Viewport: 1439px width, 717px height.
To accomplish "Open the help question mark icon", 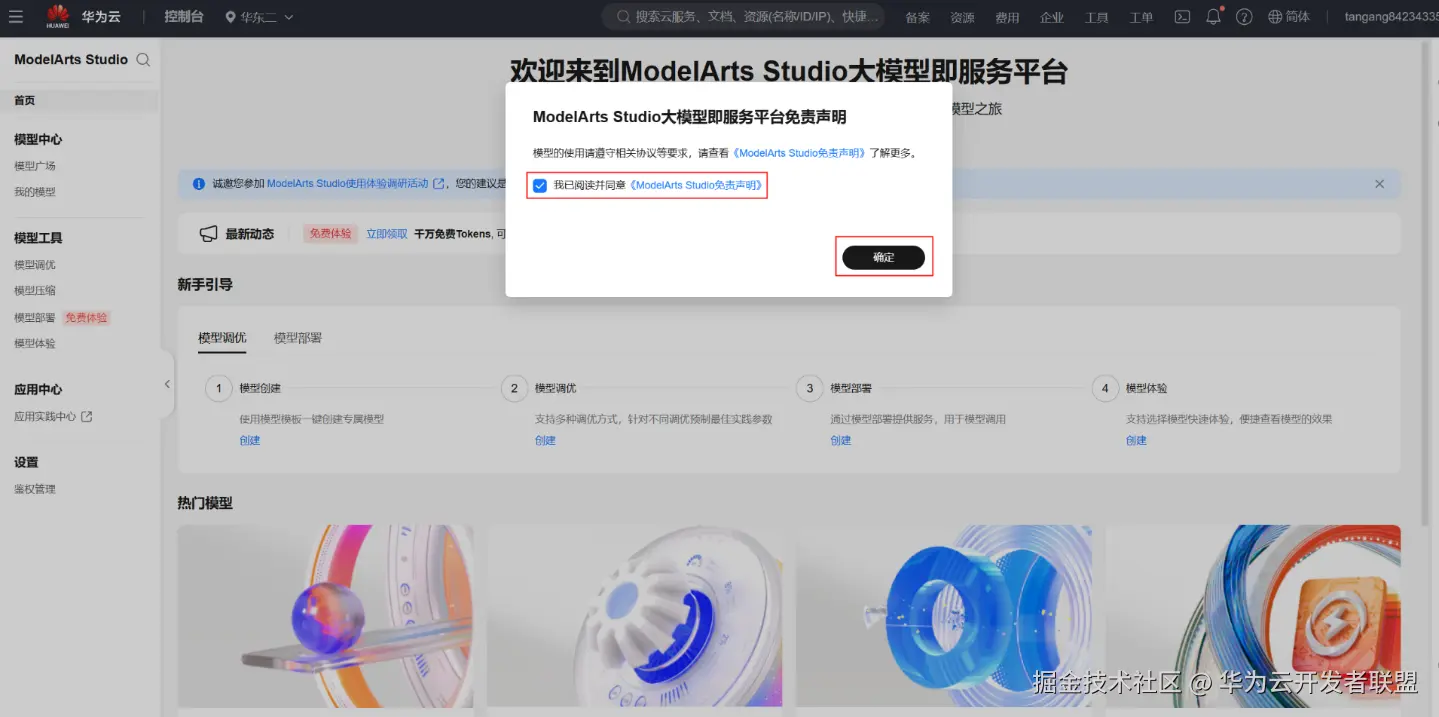I will tap(1244, 17).
